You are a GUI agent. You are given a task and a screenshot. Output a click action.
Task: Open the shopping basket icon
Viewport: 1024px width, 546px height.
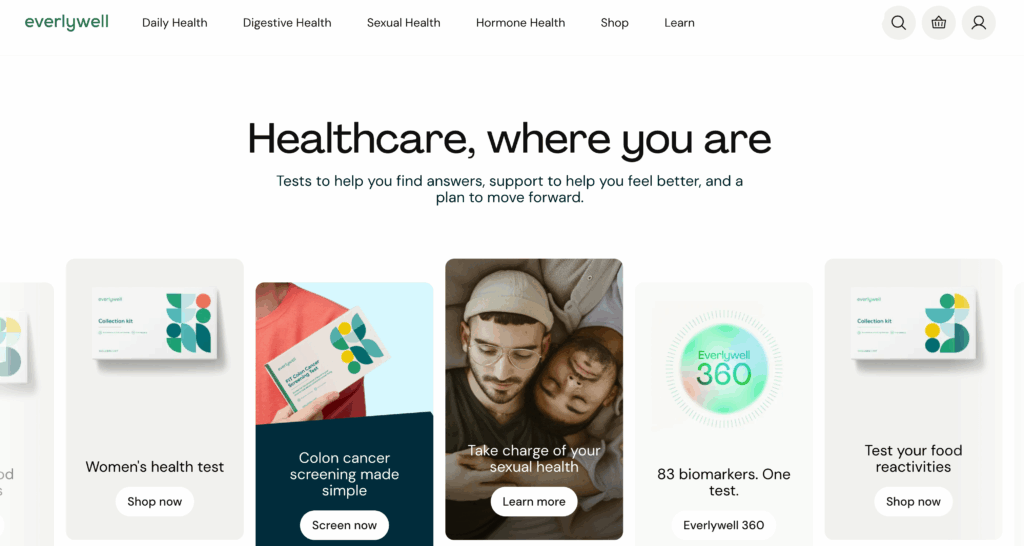pyautogui.click(x=938, y=23)
